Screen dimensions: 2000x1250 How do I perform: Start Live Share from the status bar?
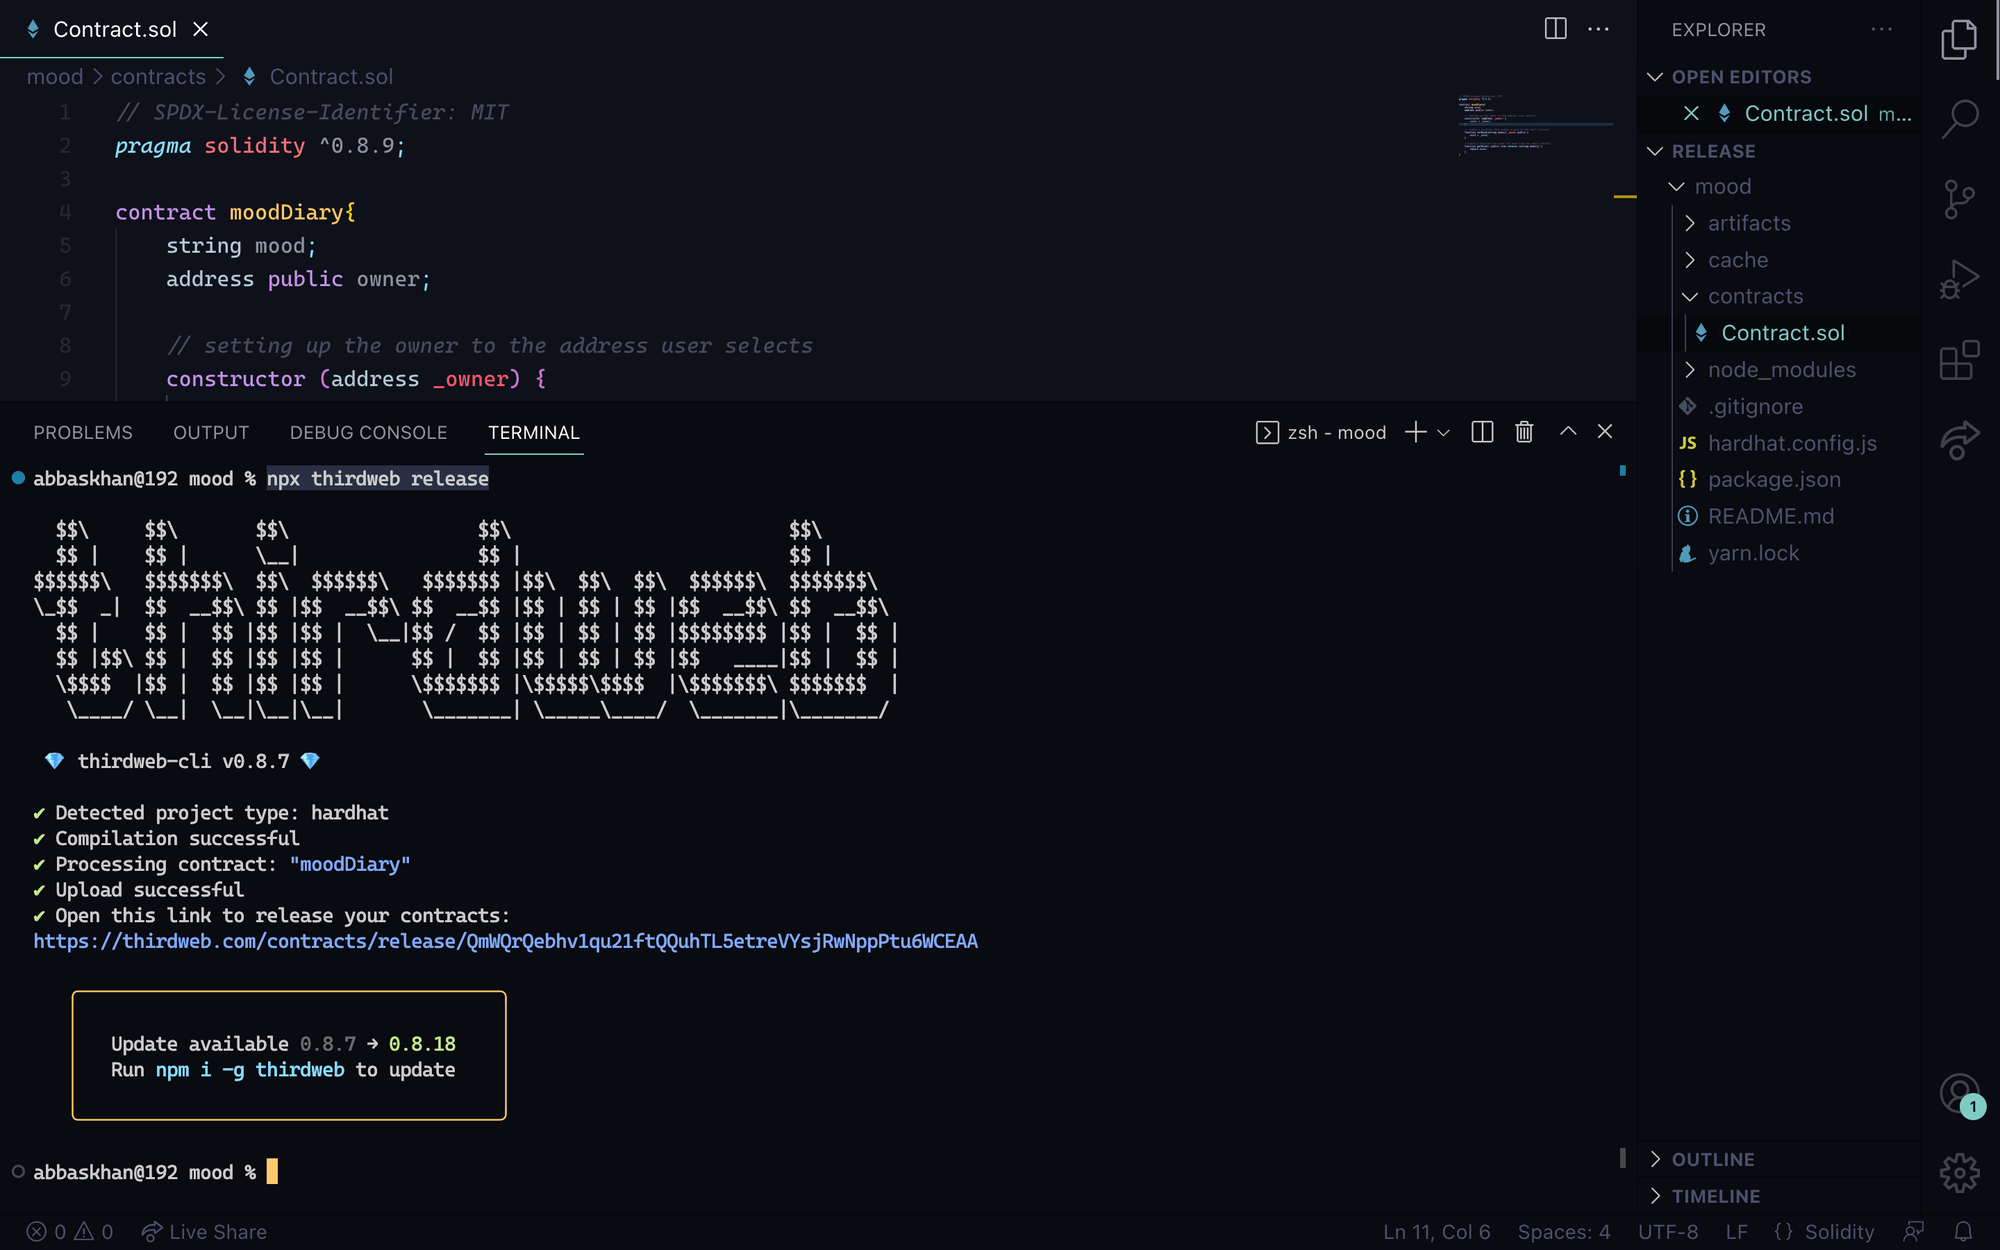(204, 1232)
